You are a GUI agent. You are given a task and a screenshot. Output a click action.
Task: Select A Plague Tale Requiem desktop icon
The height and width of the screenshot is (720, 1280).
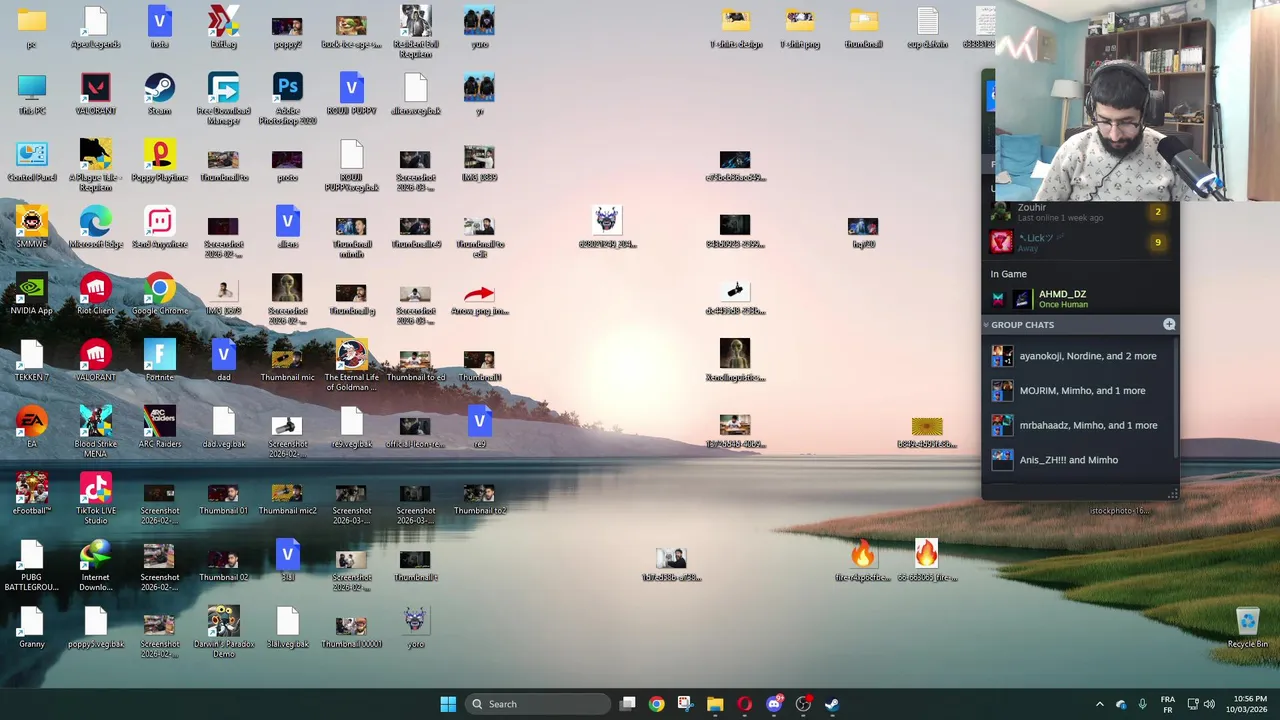(95, 165)
